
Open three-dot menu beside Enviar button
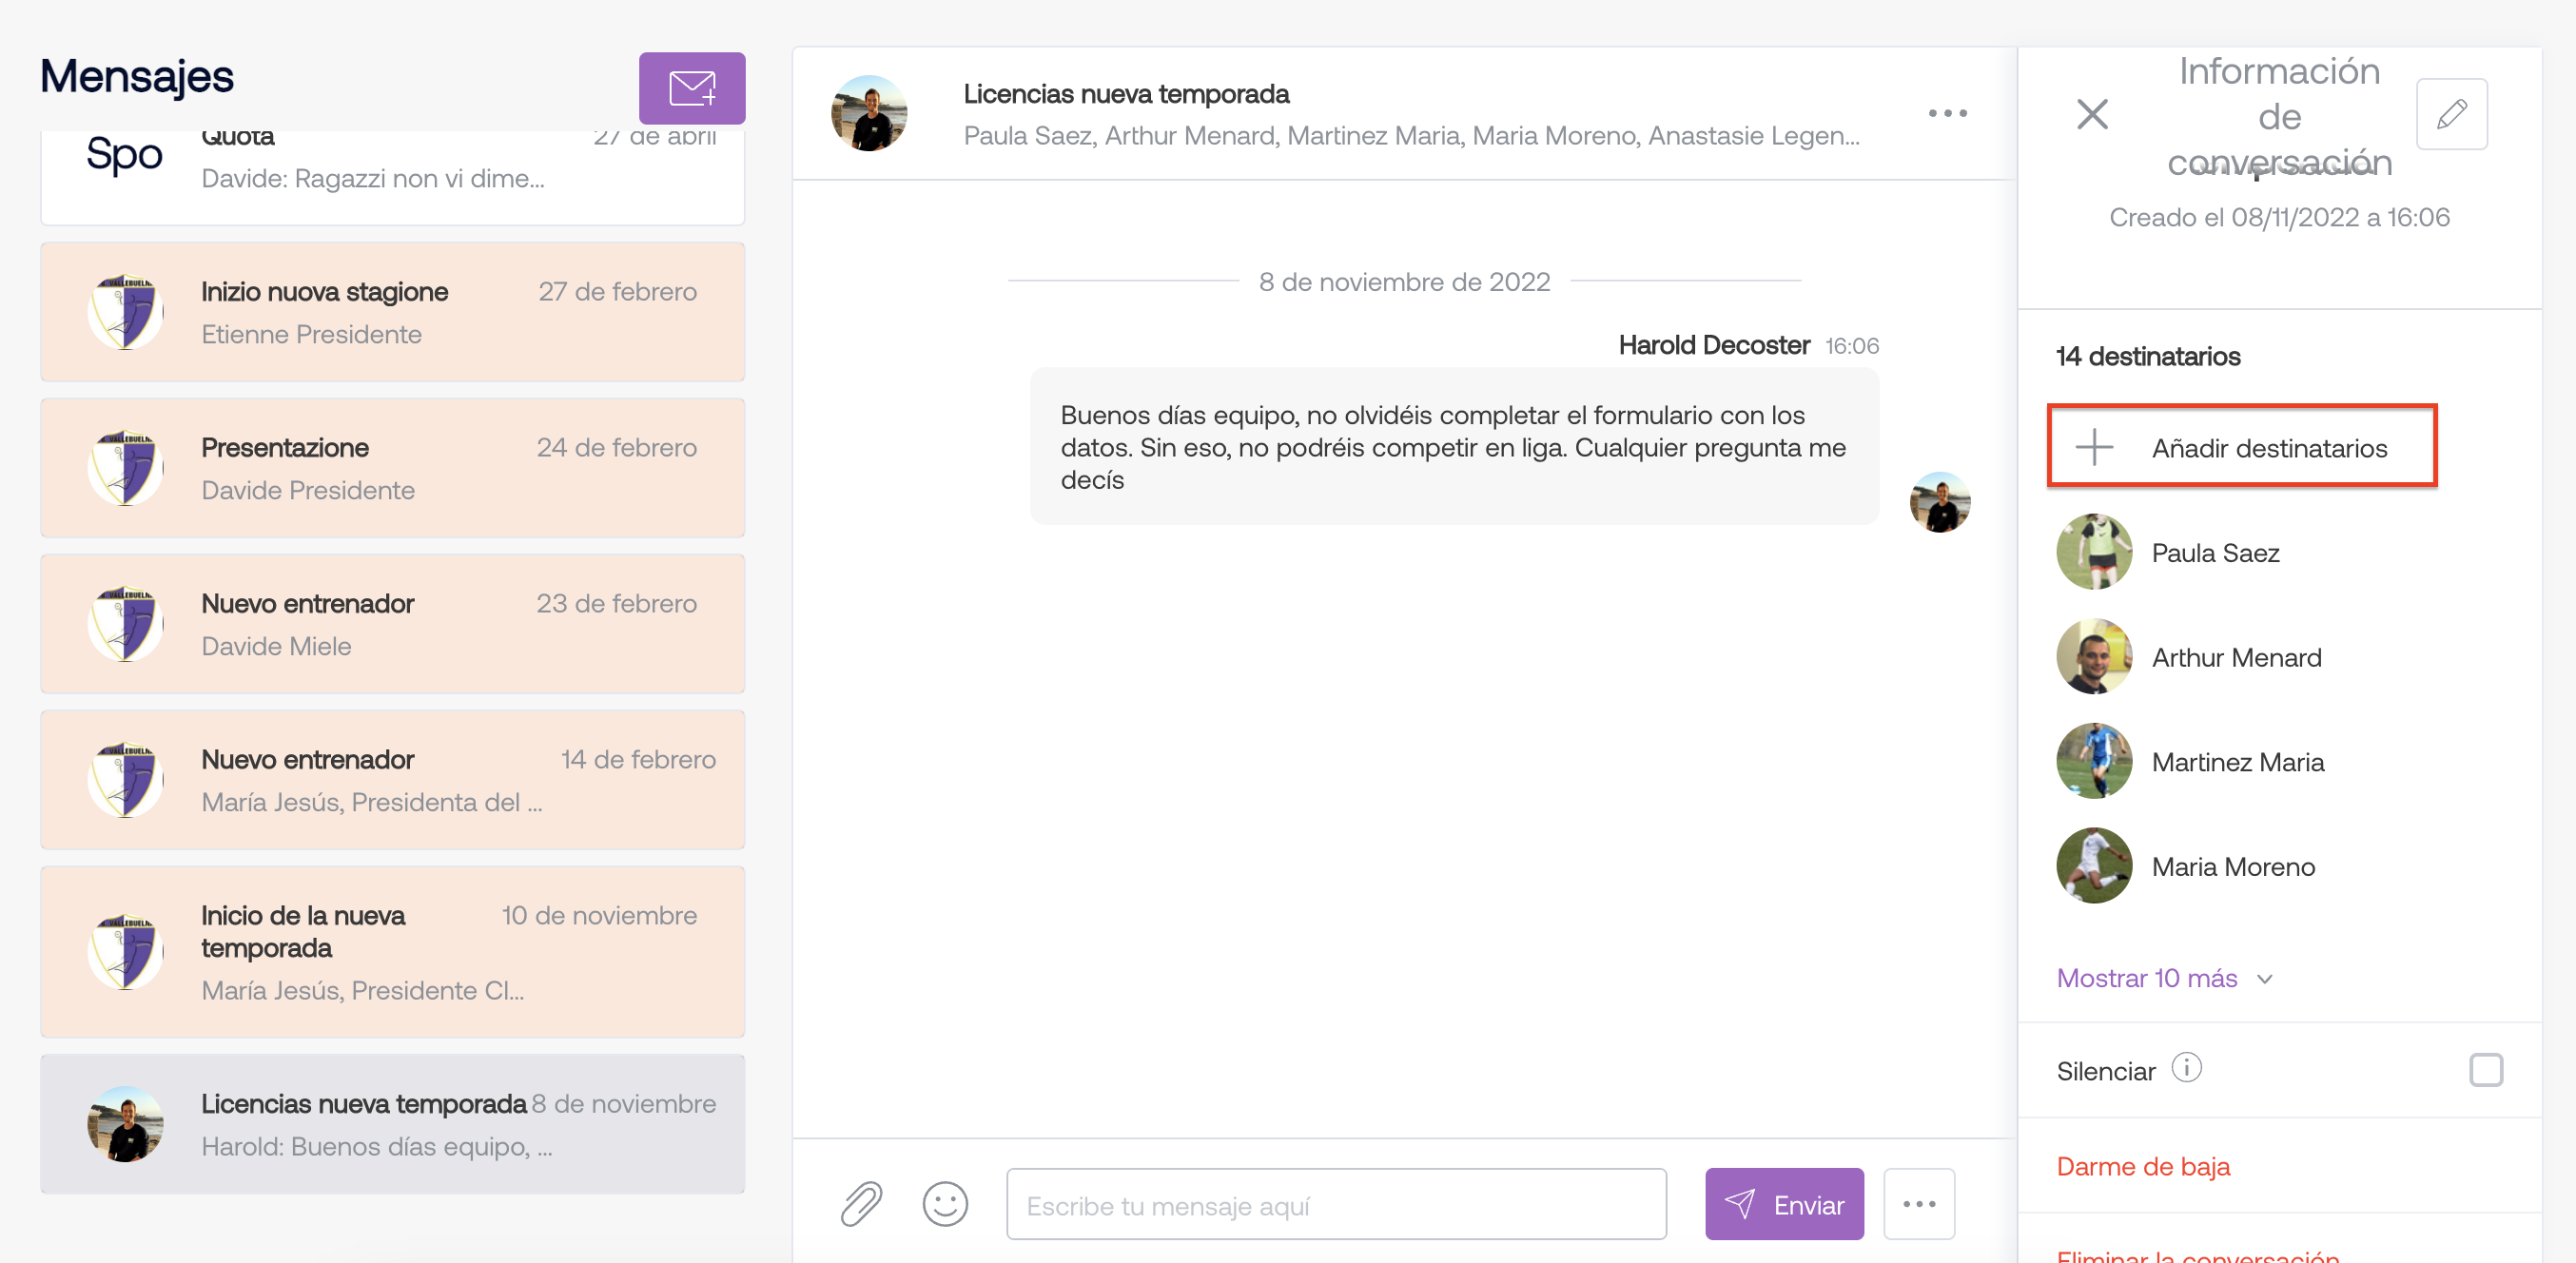[1918, 1204]
